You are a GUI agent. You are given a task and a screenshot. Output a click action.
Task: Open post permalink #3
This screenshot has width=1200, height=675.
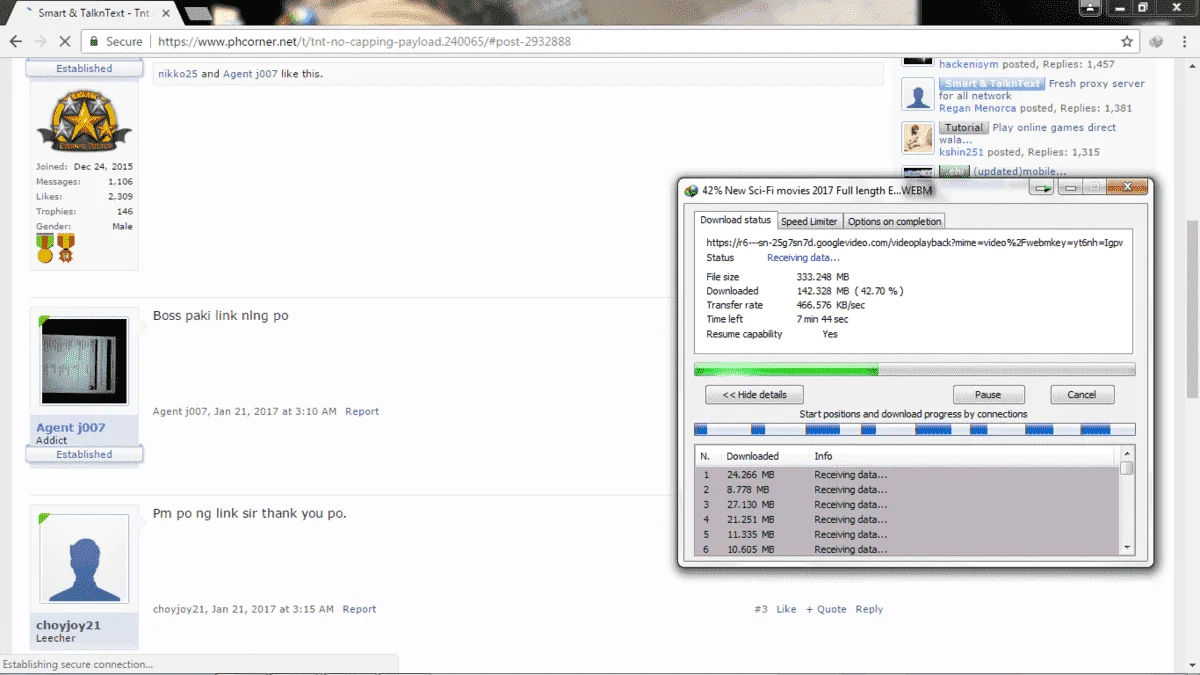761,609
